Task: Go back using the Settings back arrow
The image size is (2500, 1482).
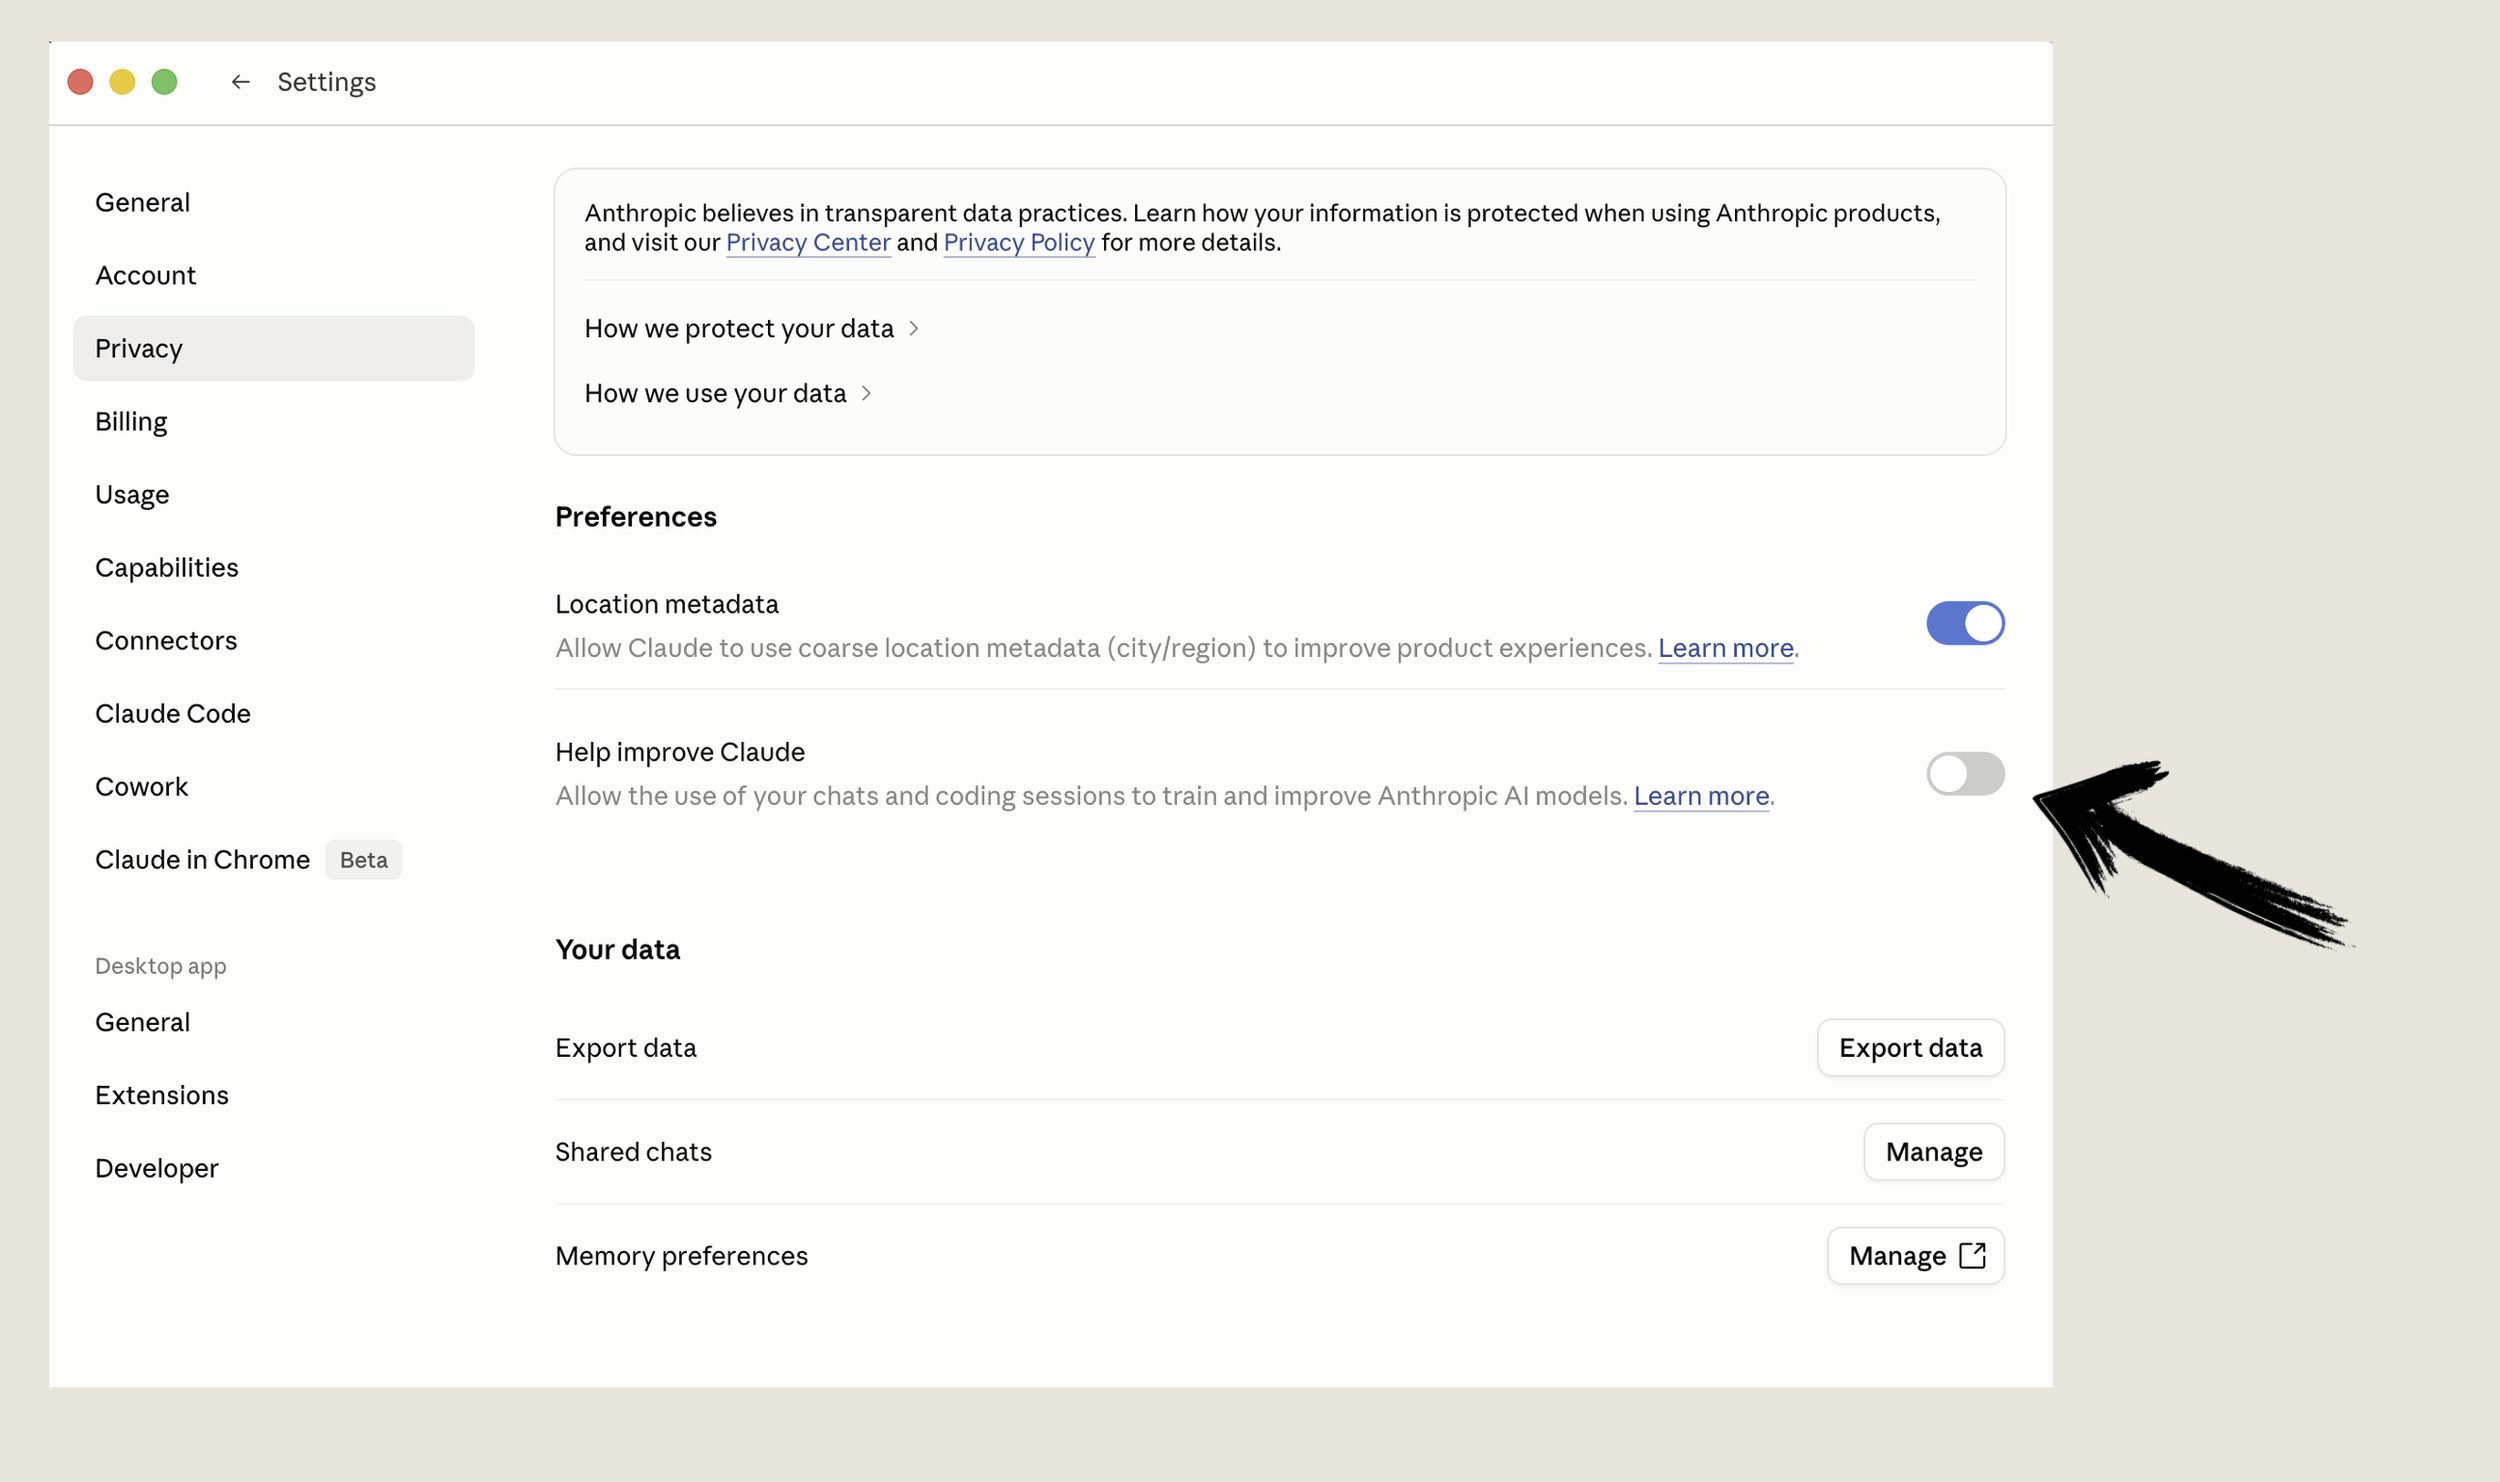Action: pos(240,82)
